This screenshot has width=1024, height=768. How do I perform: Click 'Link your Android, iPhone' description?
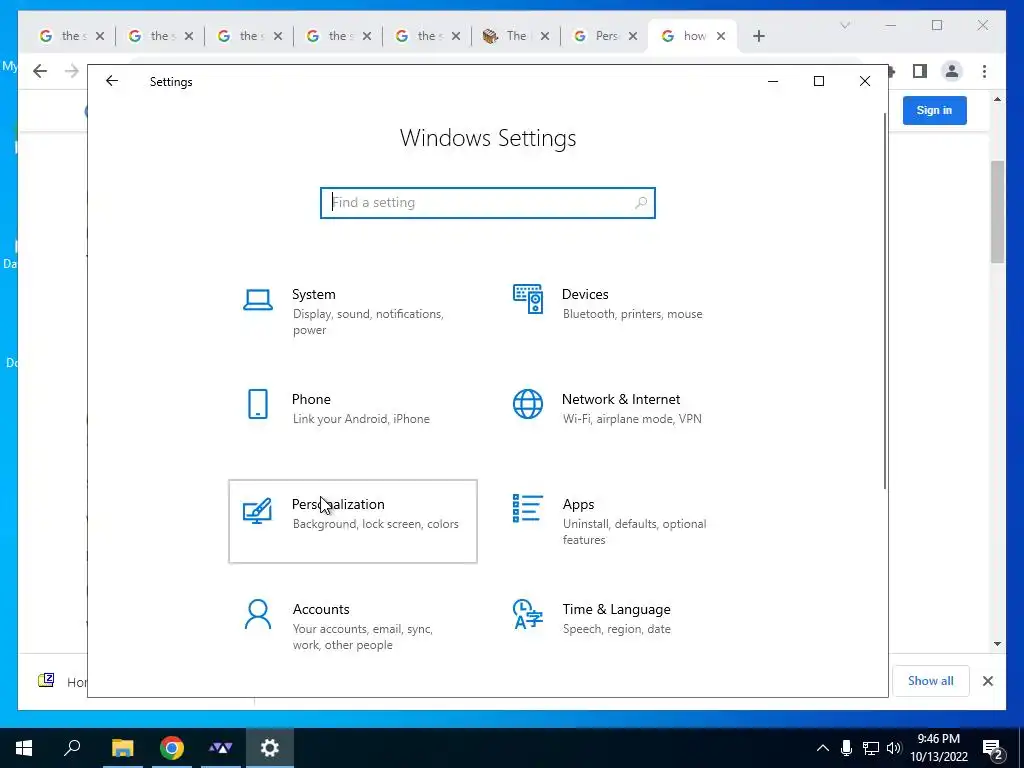361,419
